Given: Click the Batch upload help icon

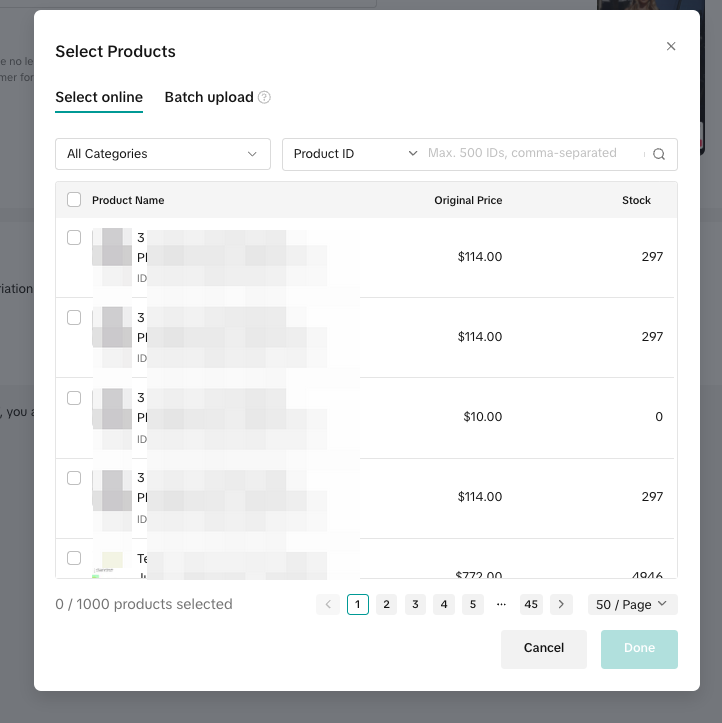Looking at the screenshot, I should (x=264, y=97).
